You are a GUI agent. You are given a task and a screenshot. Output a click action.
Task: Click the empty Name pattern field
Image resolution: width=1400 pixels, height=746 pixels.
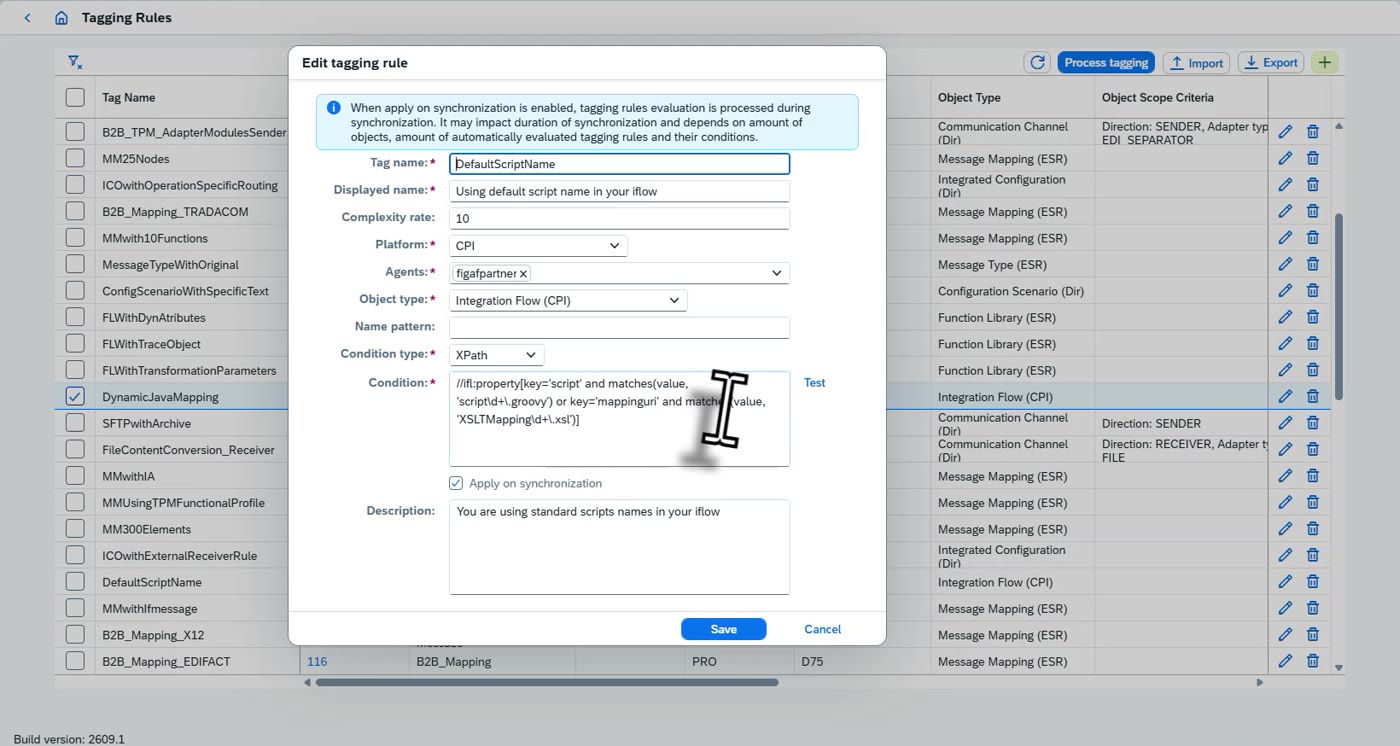(x=619, y=327)
